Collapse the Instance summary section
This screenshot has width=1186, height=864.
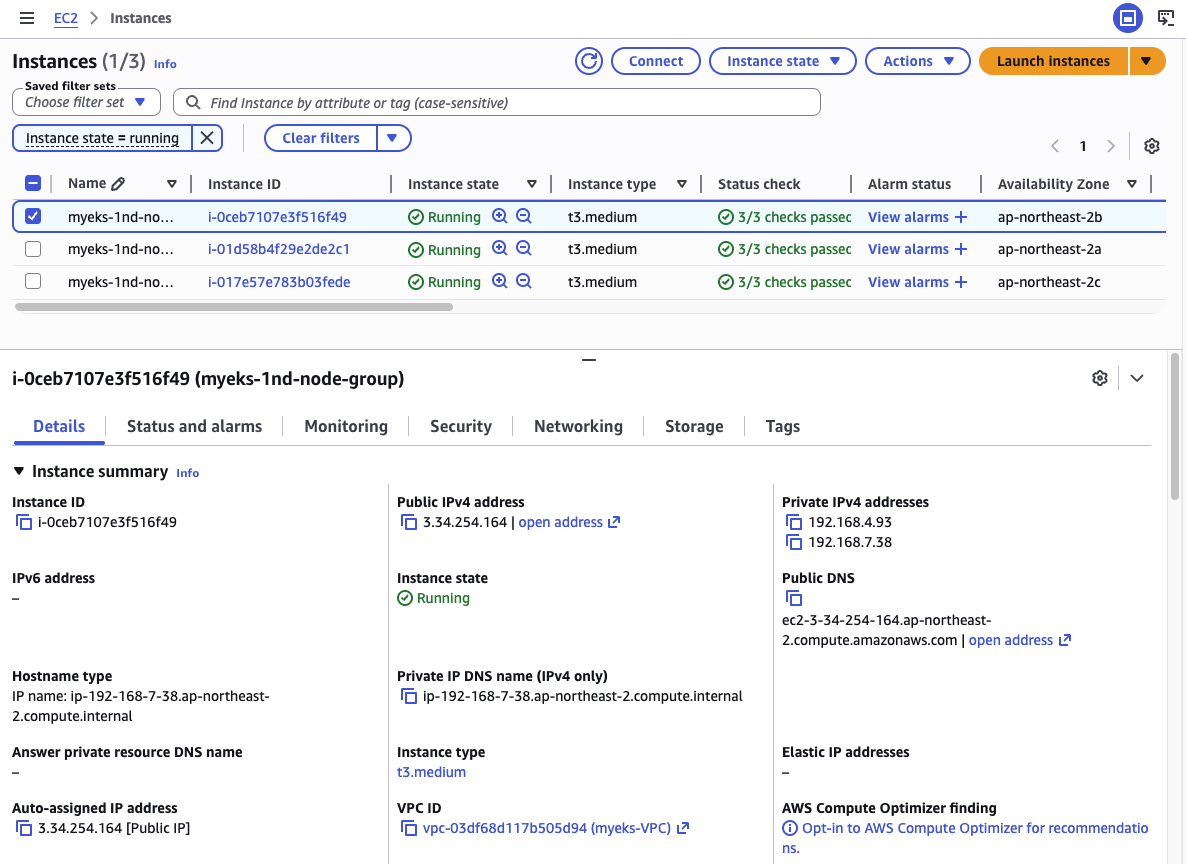click(x=19, y=471)
